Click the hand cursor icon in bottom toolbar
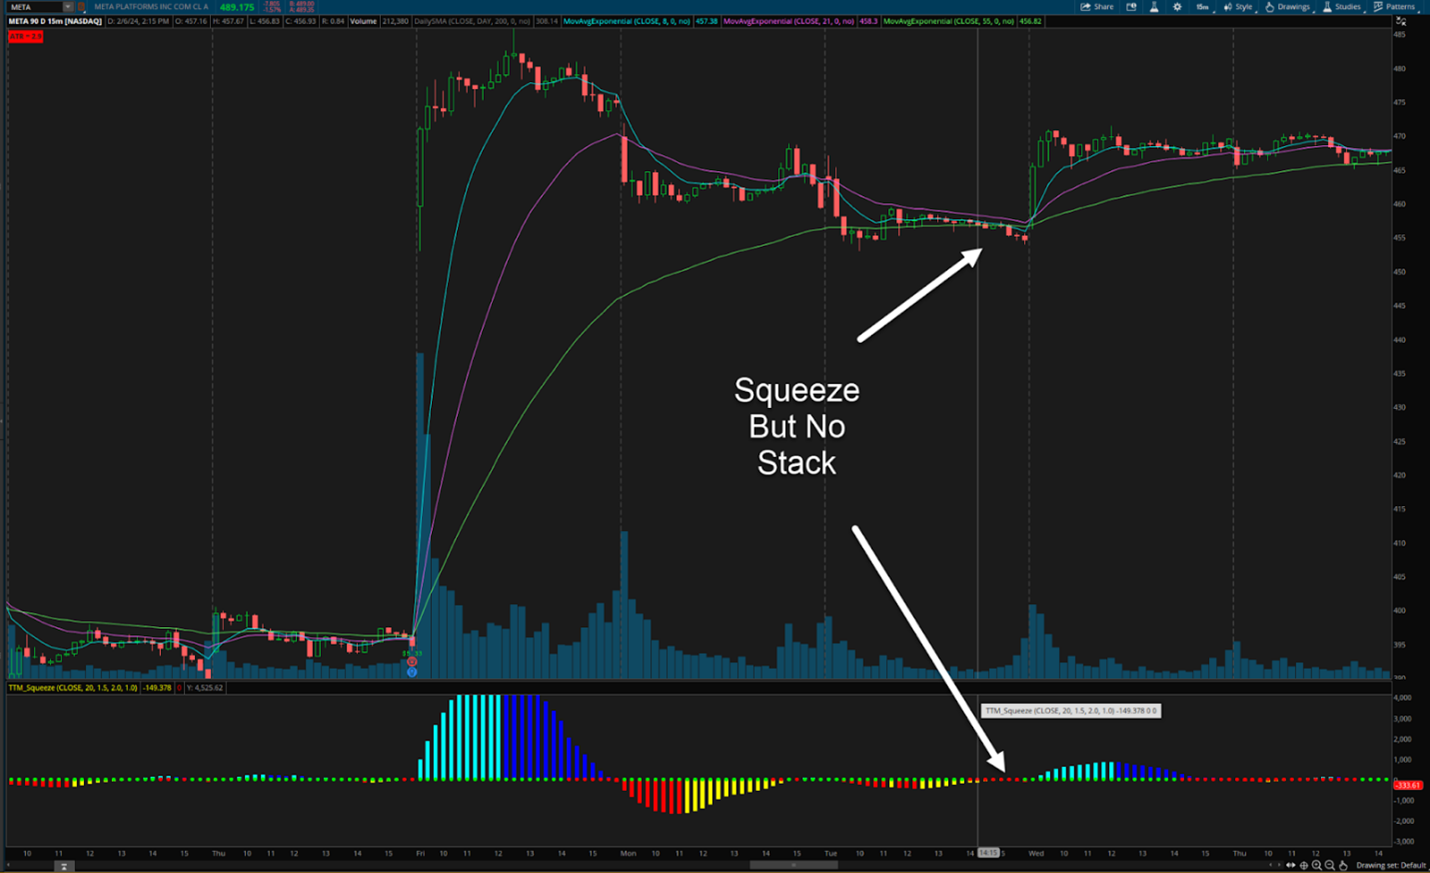 1343,865
